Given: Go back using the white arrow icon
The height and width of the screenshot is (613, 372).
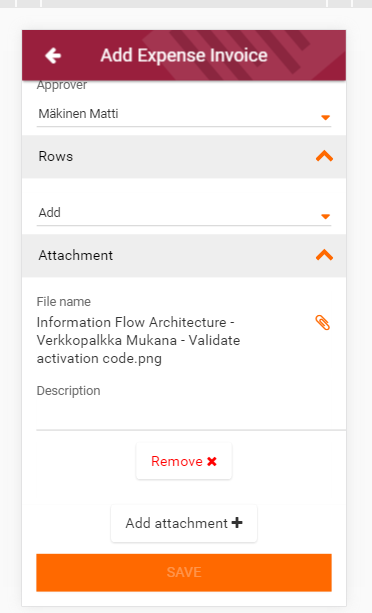Looking at the screenshot, I should click(x=53, y=56).
